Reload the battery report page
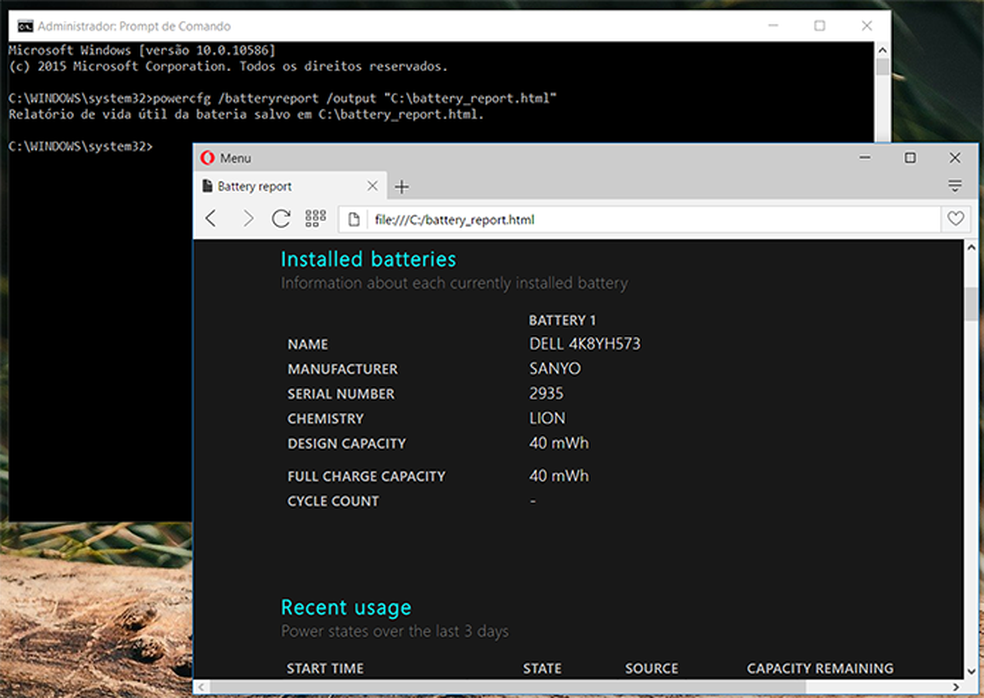The image size is (984, 698). (x=281, y=219)
